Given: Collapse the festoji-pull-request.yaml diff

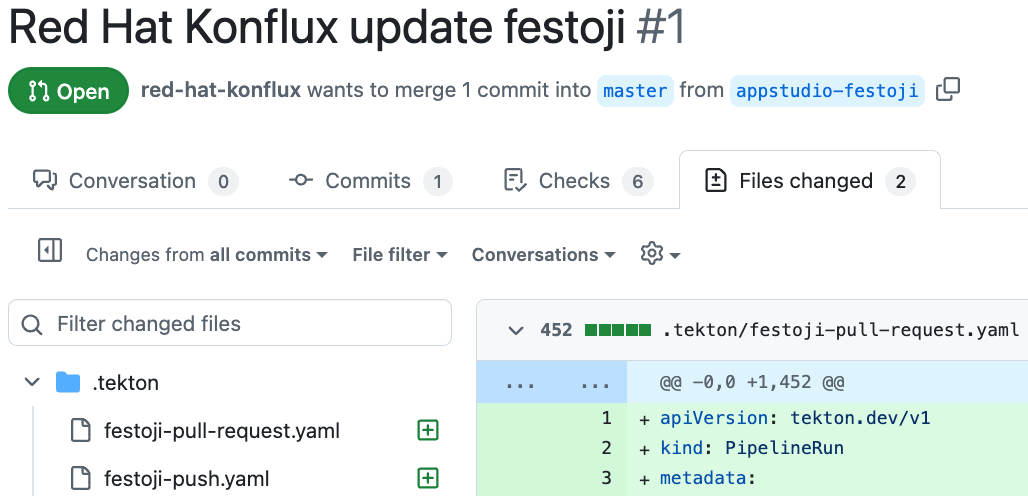Looking at the screenshot, I should coord(516,330).
